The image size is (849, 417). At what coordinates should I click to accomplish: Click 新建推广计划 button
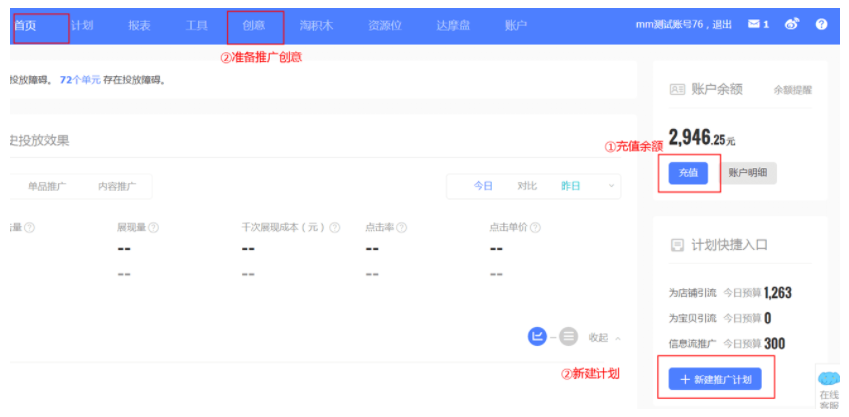point(715,379)
